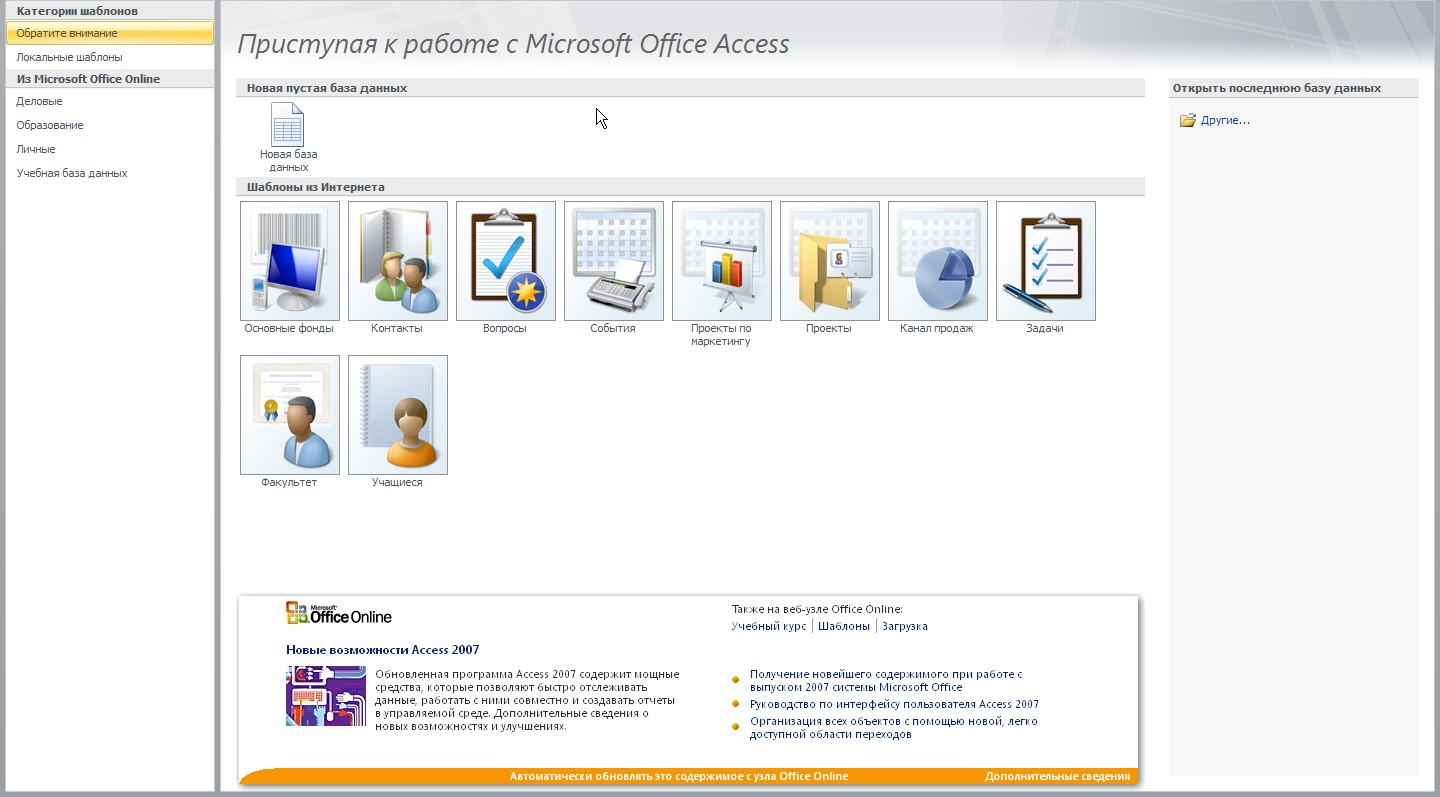1440x797 pixels.
Task: Click the Вопросы caption text
Action: pyautogui.click(x=505, y=328)
